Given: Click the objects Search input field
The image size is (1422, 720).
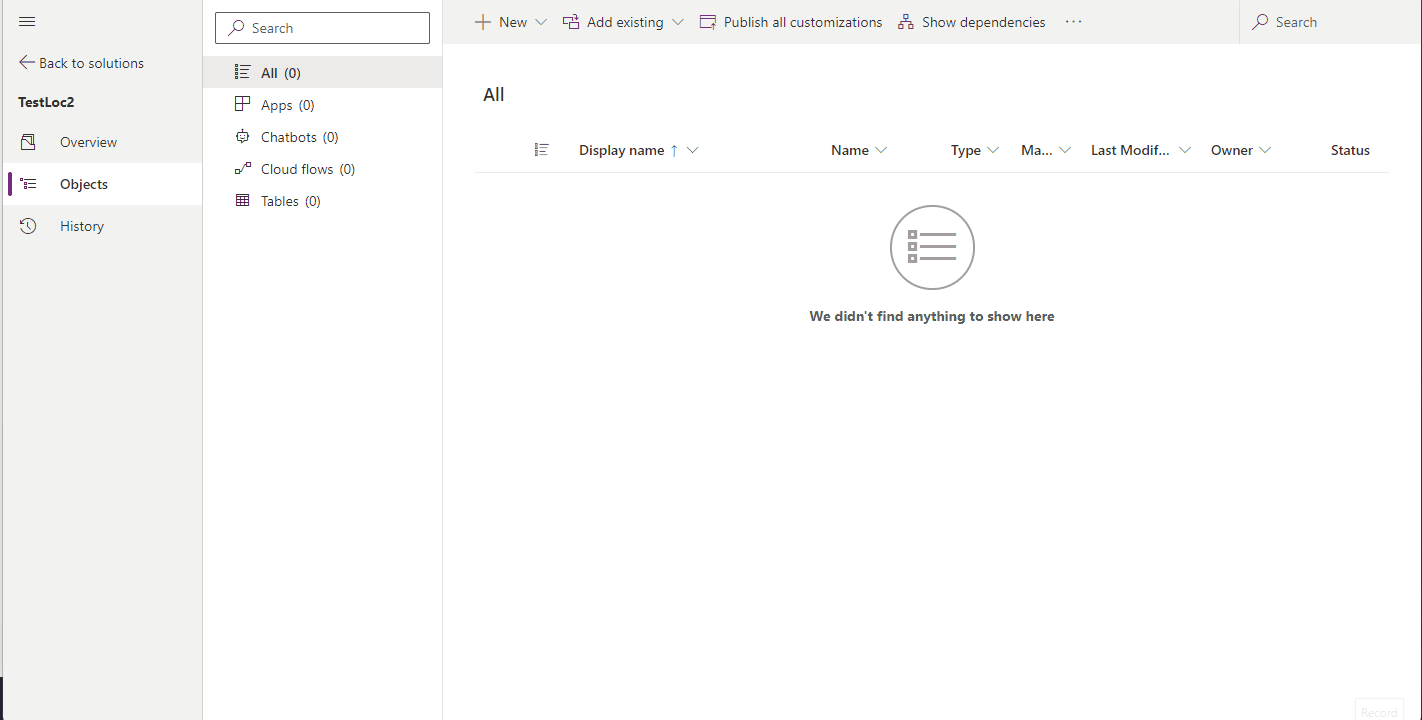Looking at the screenshot, I should pos(322,27).
